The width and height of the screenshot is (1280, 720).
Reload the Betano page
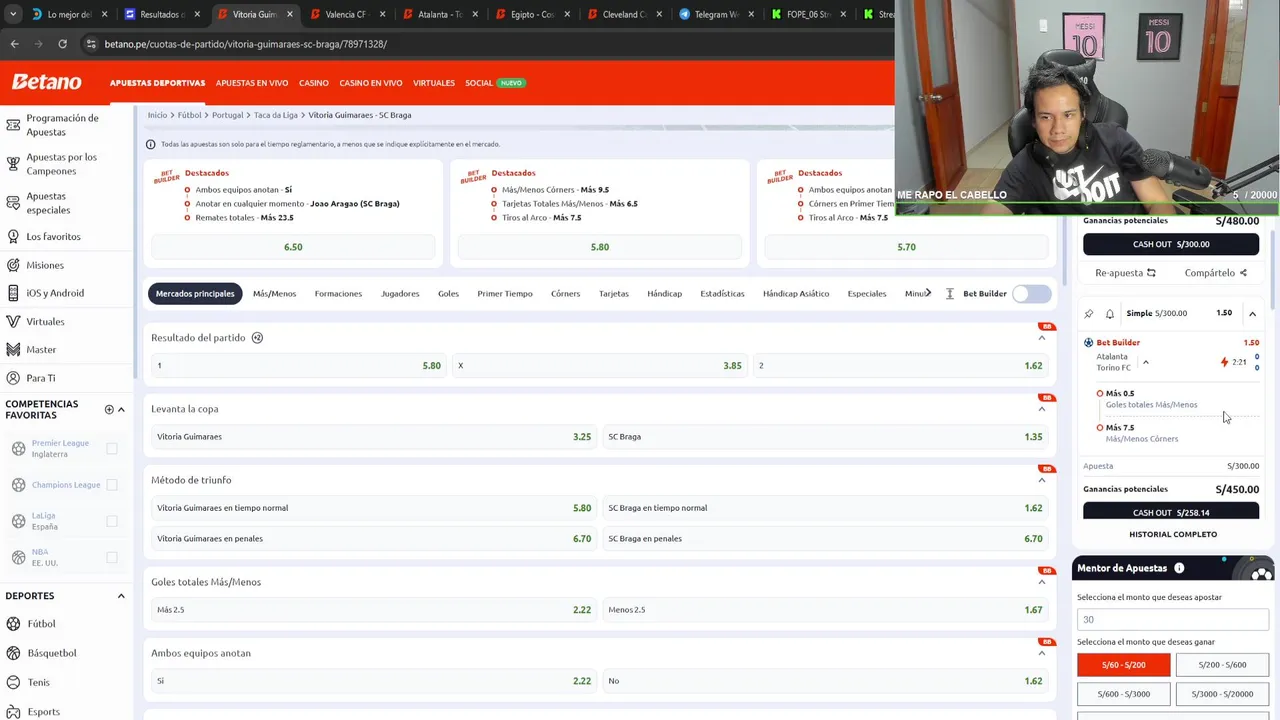point(62,44)
